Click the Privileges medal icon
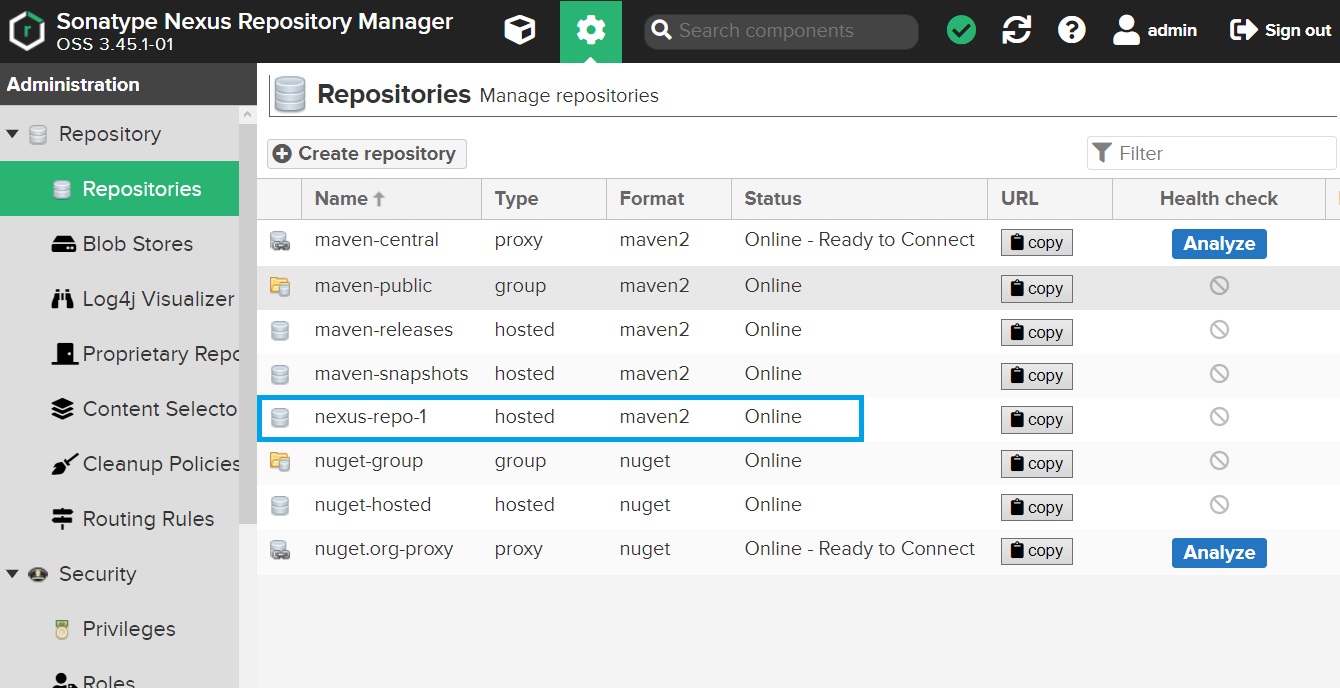Image resolution: width=1340 pixels, height=688 pixels. pos(63,629)
